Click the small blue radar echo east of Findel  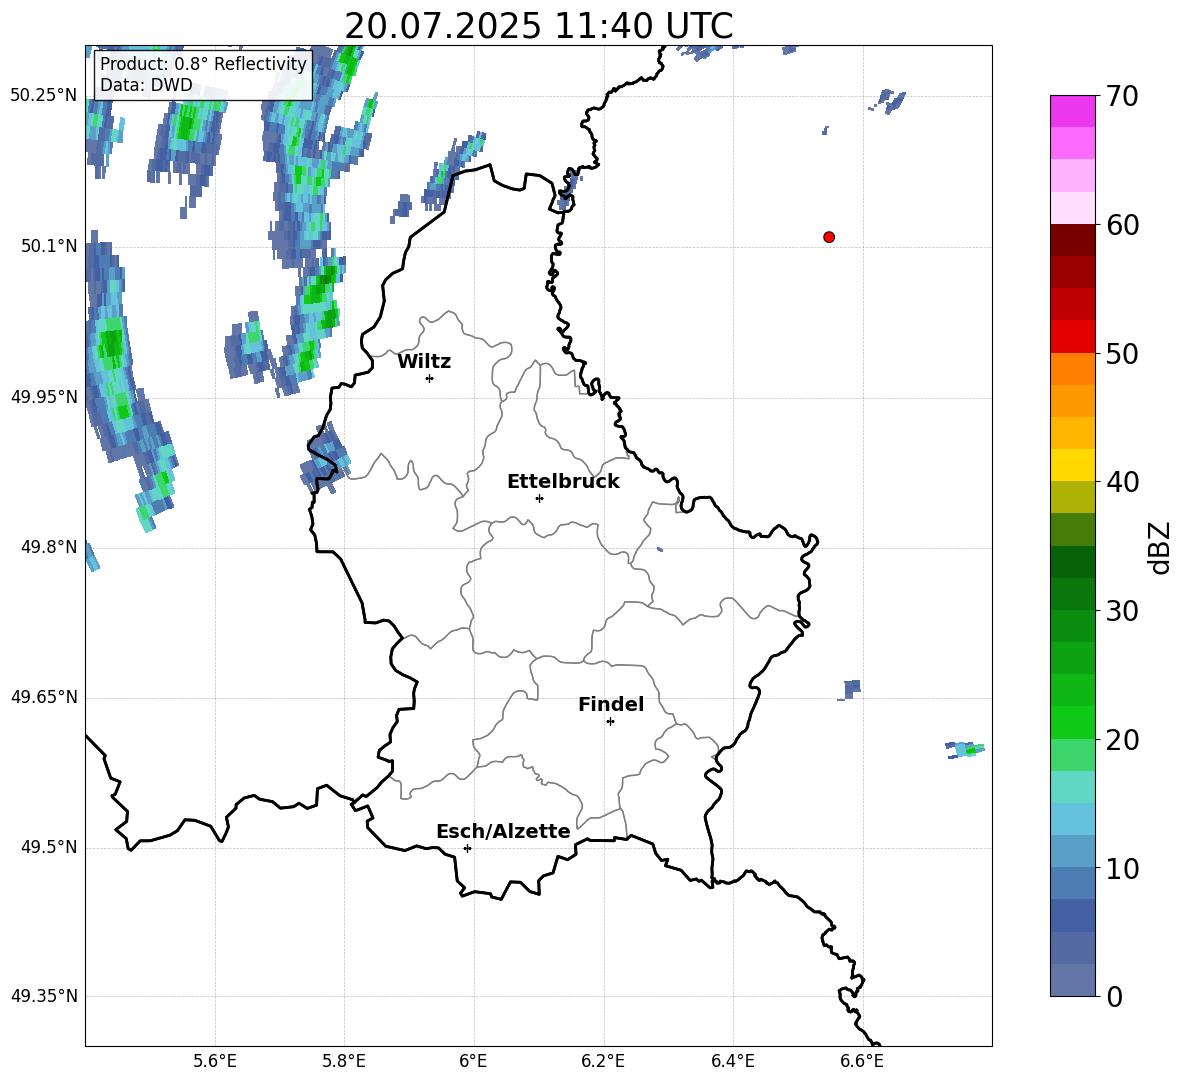850,689
